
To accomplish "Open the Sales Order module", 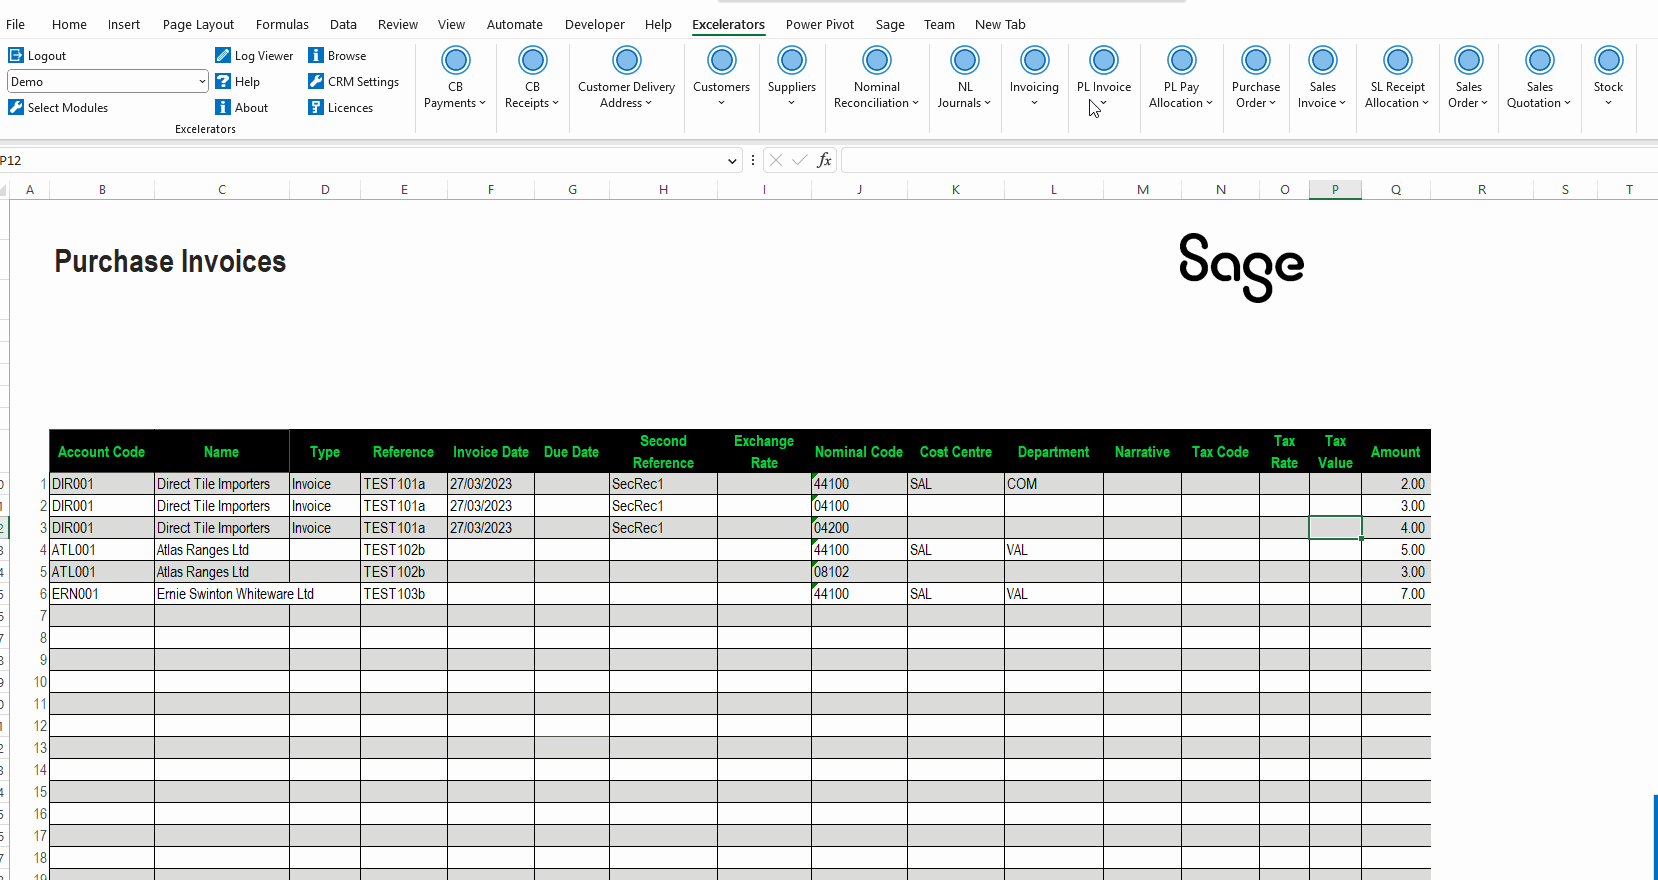I will click(x=1468, y=78).
